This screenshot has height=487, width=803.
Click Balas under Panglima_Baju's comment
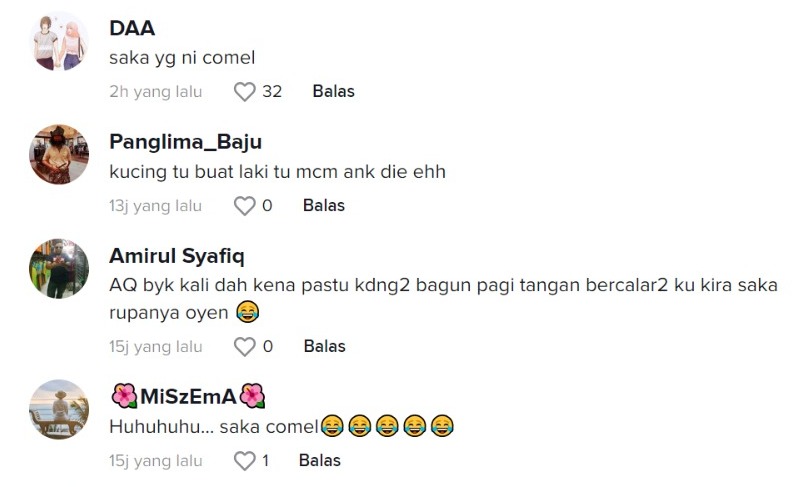click(324, 206)
